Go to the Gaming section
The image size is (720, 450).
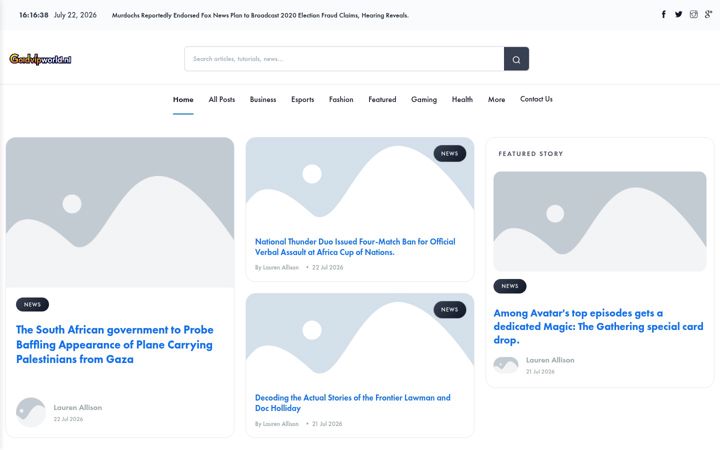coord(424,99)
